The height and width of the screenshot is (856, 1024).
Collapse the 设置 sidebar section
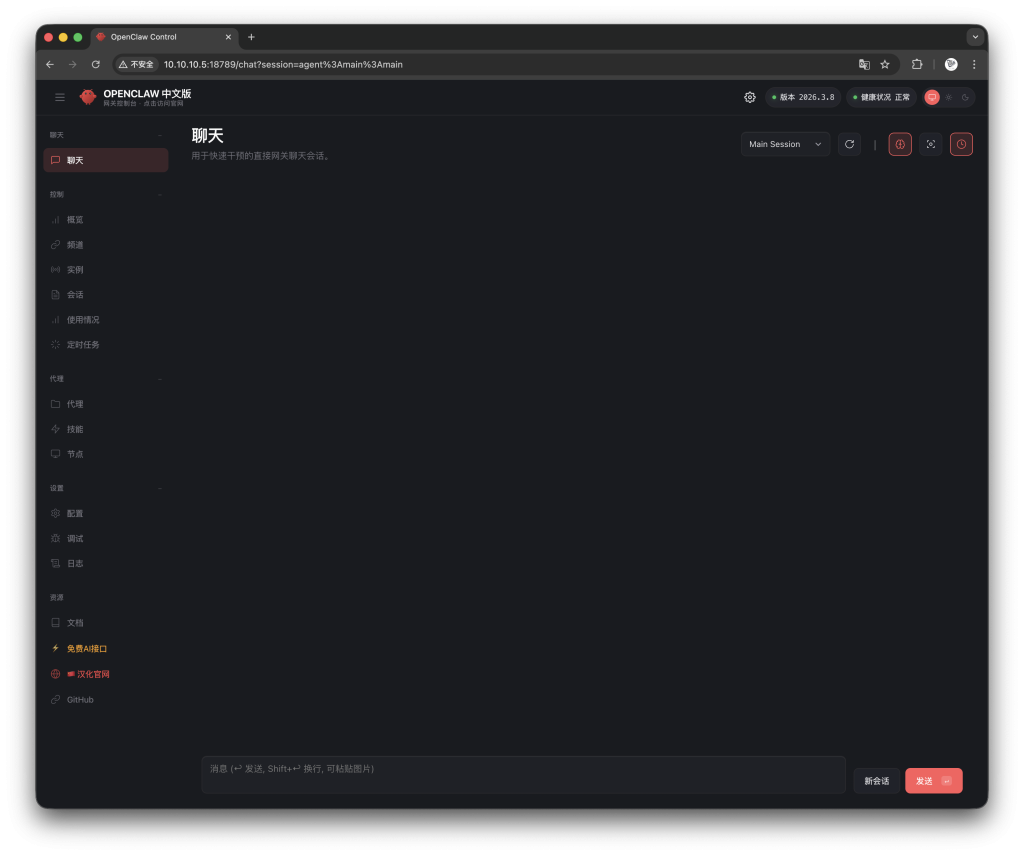point(160,488)
